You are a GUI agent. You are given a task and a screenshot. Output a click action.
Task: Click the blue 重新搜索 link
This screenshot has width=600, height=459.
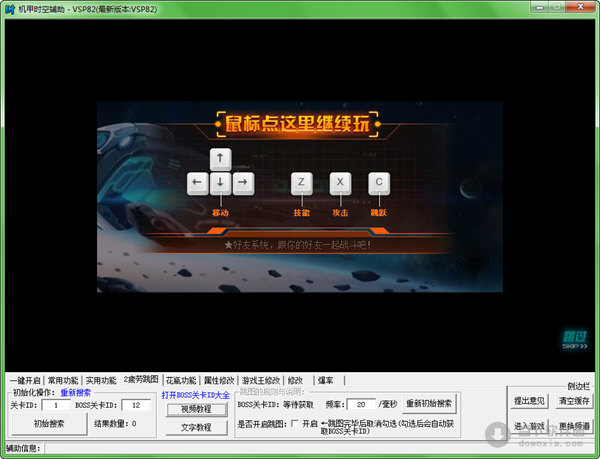click(76, 392)
